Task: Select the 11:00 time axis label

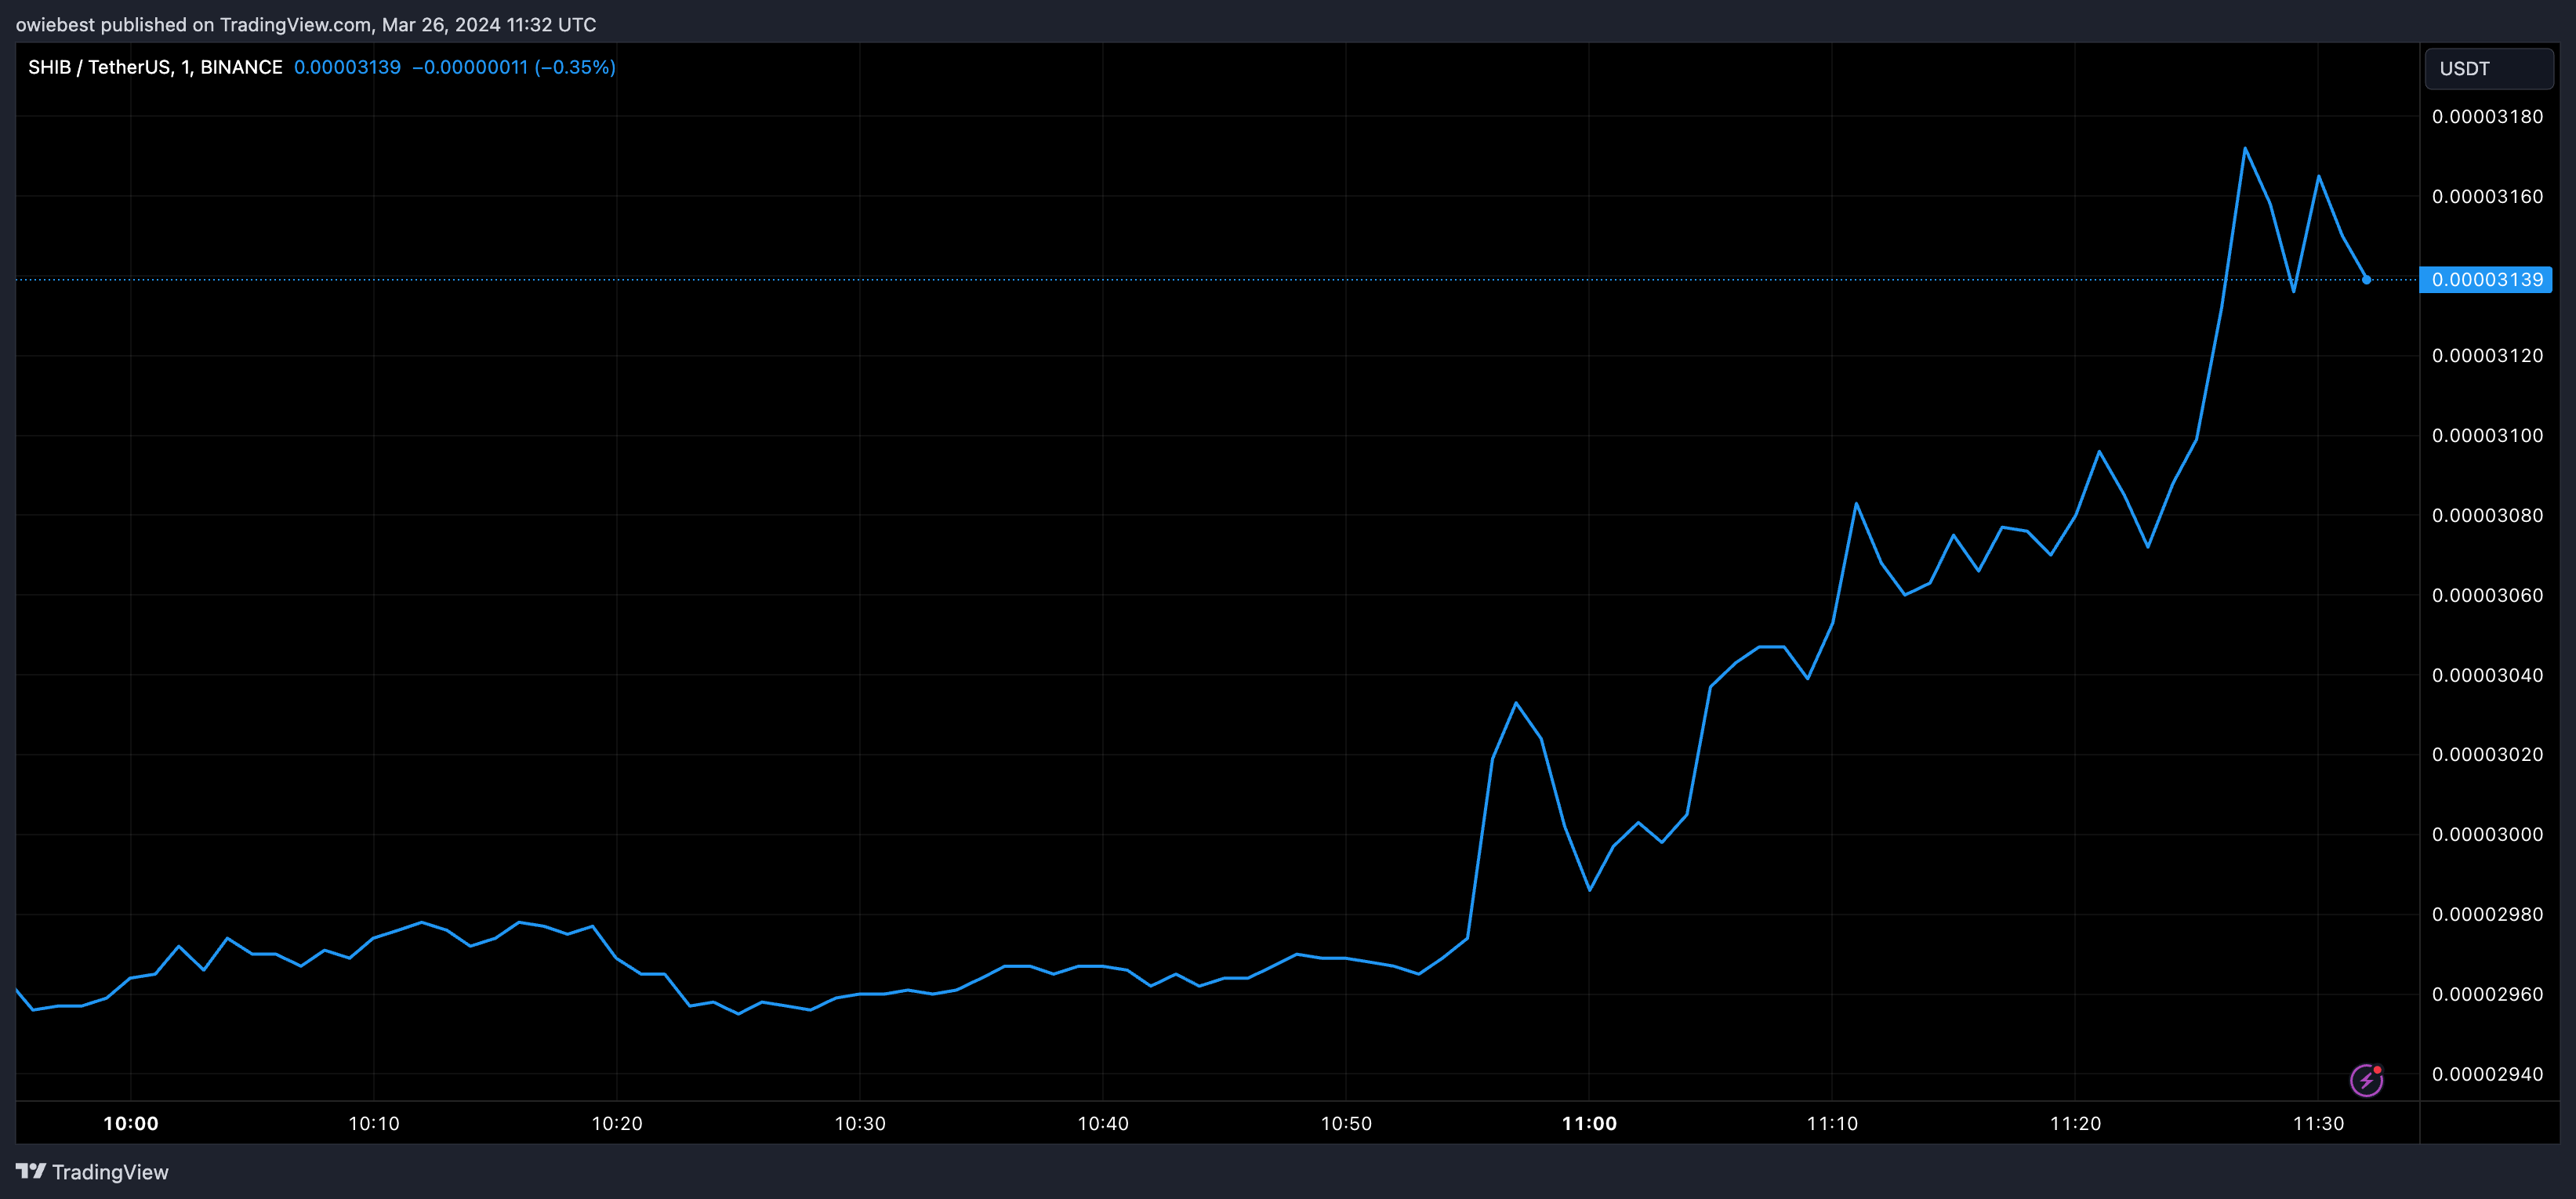Action: tap(1589, 1123)
